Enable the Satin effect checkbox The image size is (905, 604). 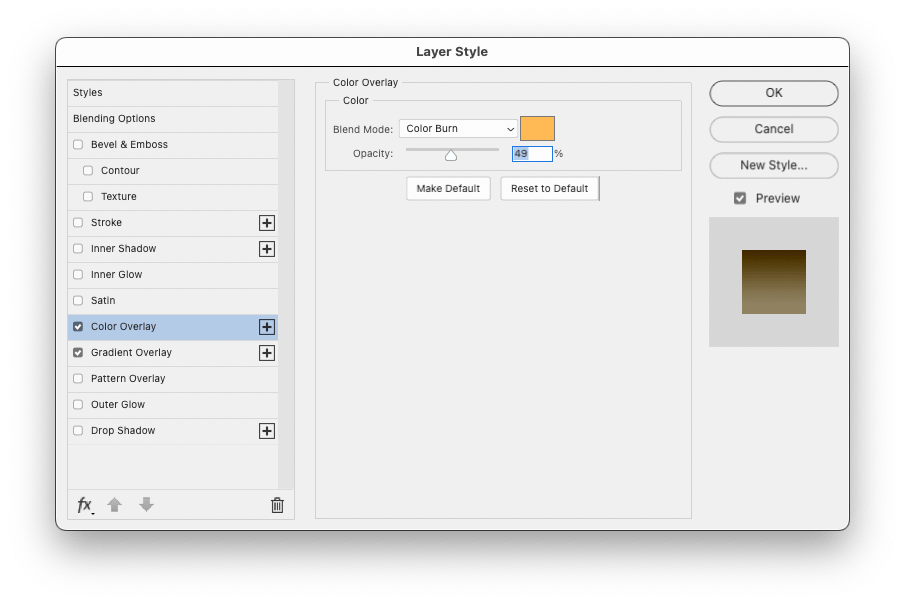77,300
